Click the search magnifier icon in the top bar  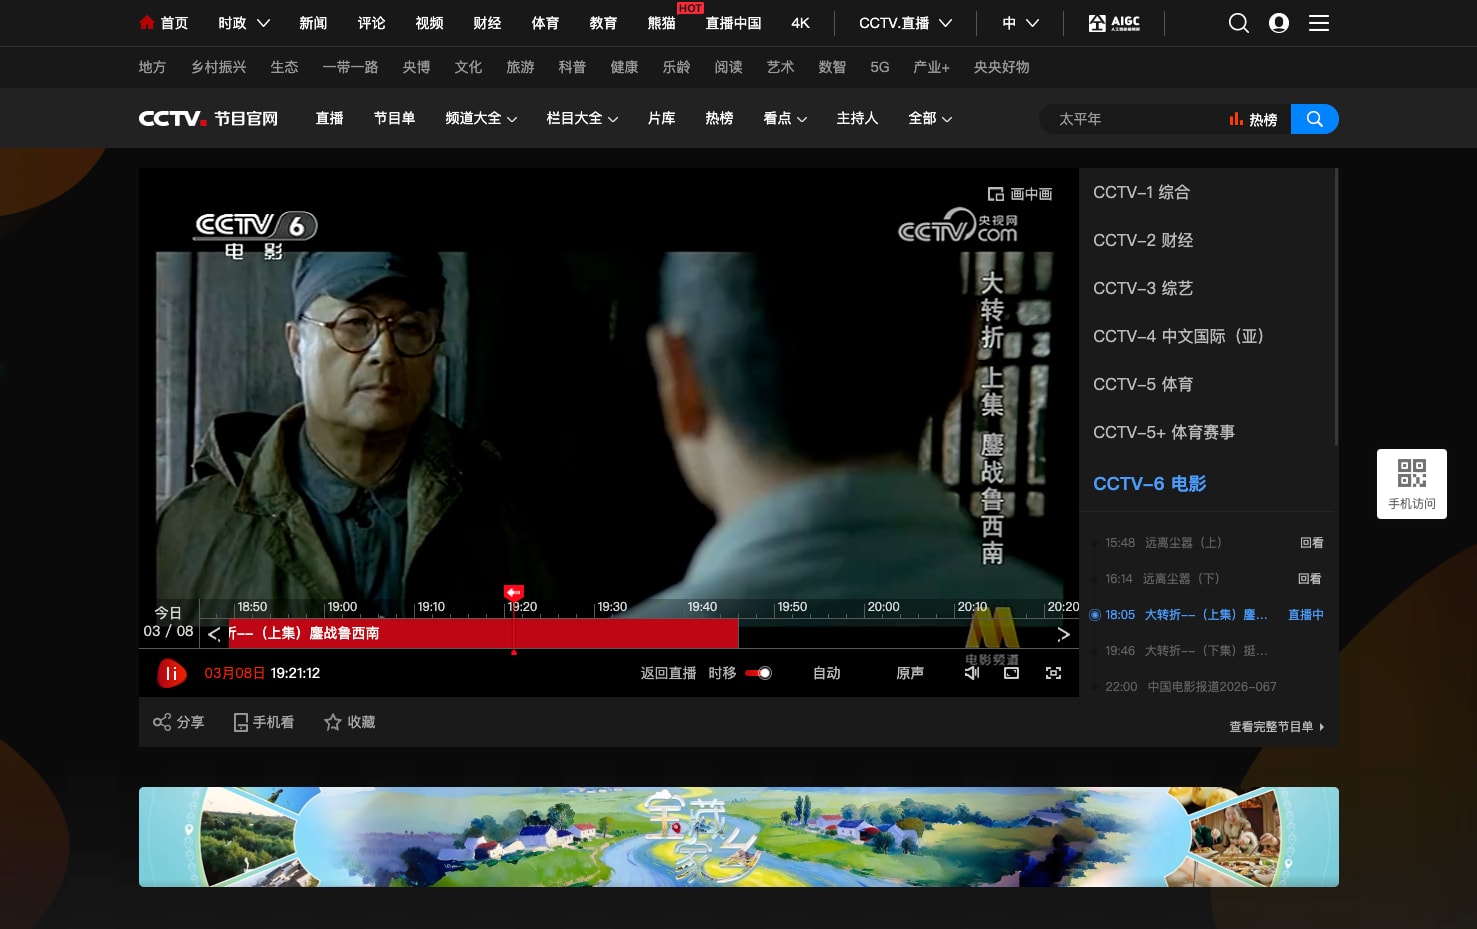point(1238,23)
